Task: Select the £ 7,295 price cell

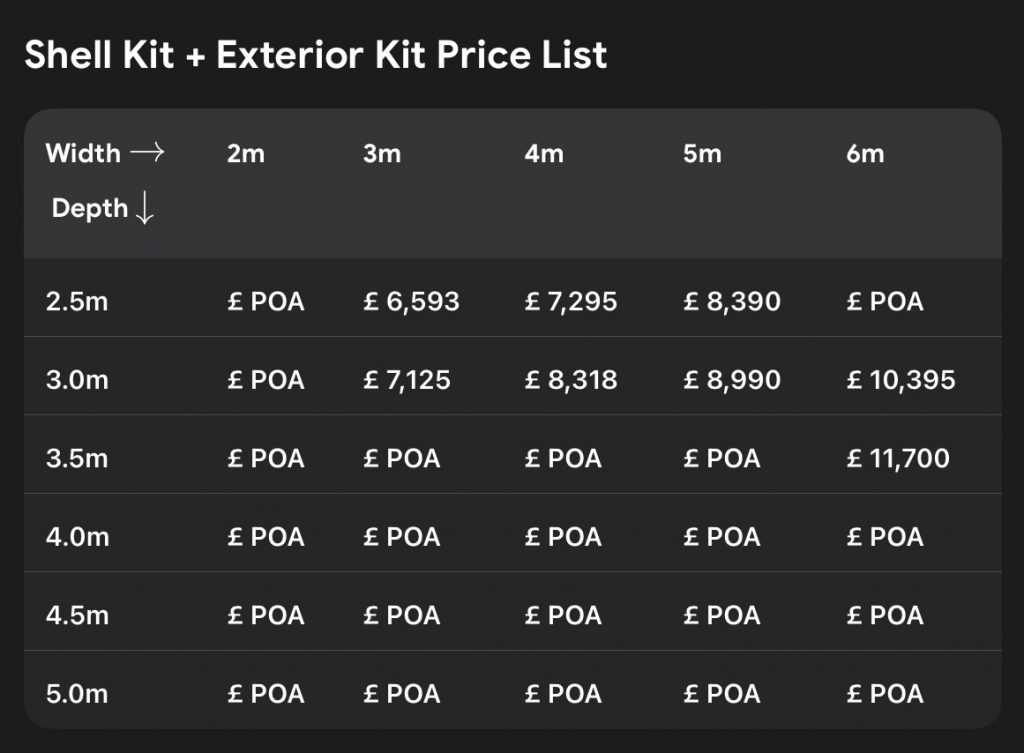Action: [x=571, y=301]
